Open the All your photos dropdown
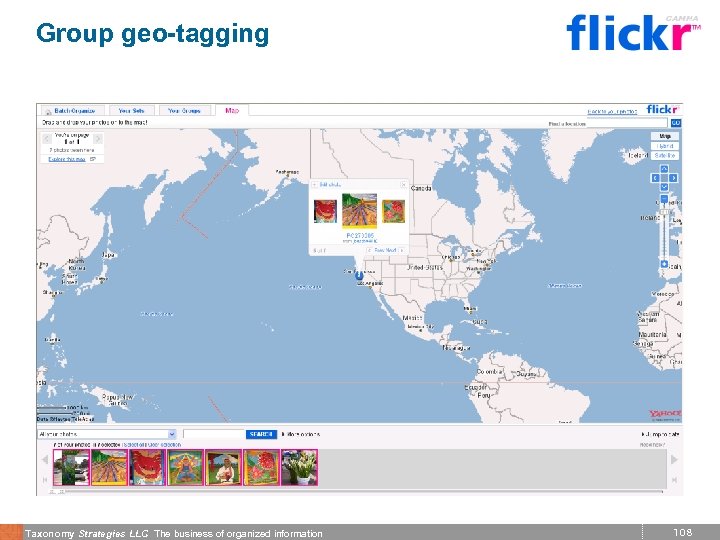Image resolution: width=720 pixels, height=540 pixels. 107,434
